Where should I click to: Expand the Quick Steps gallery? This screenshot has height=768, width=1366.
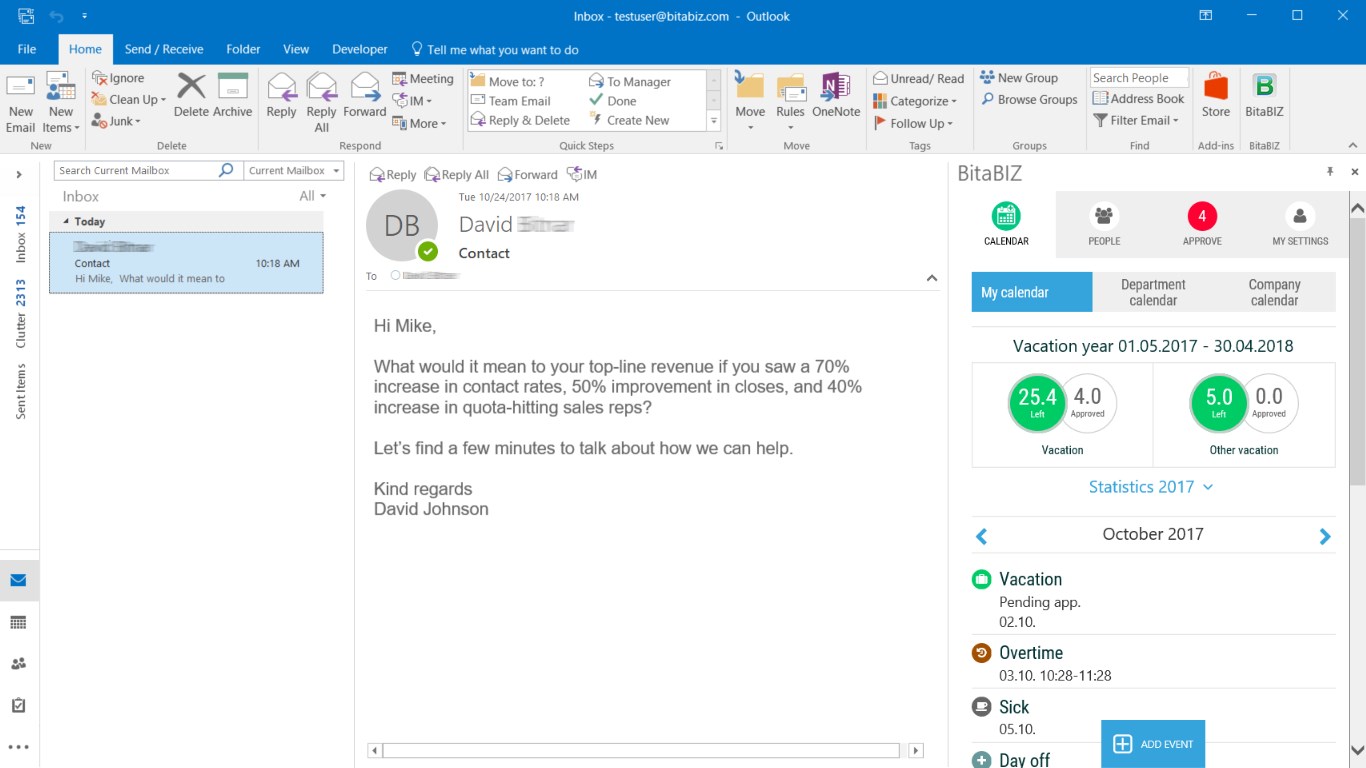coord(714,121)
